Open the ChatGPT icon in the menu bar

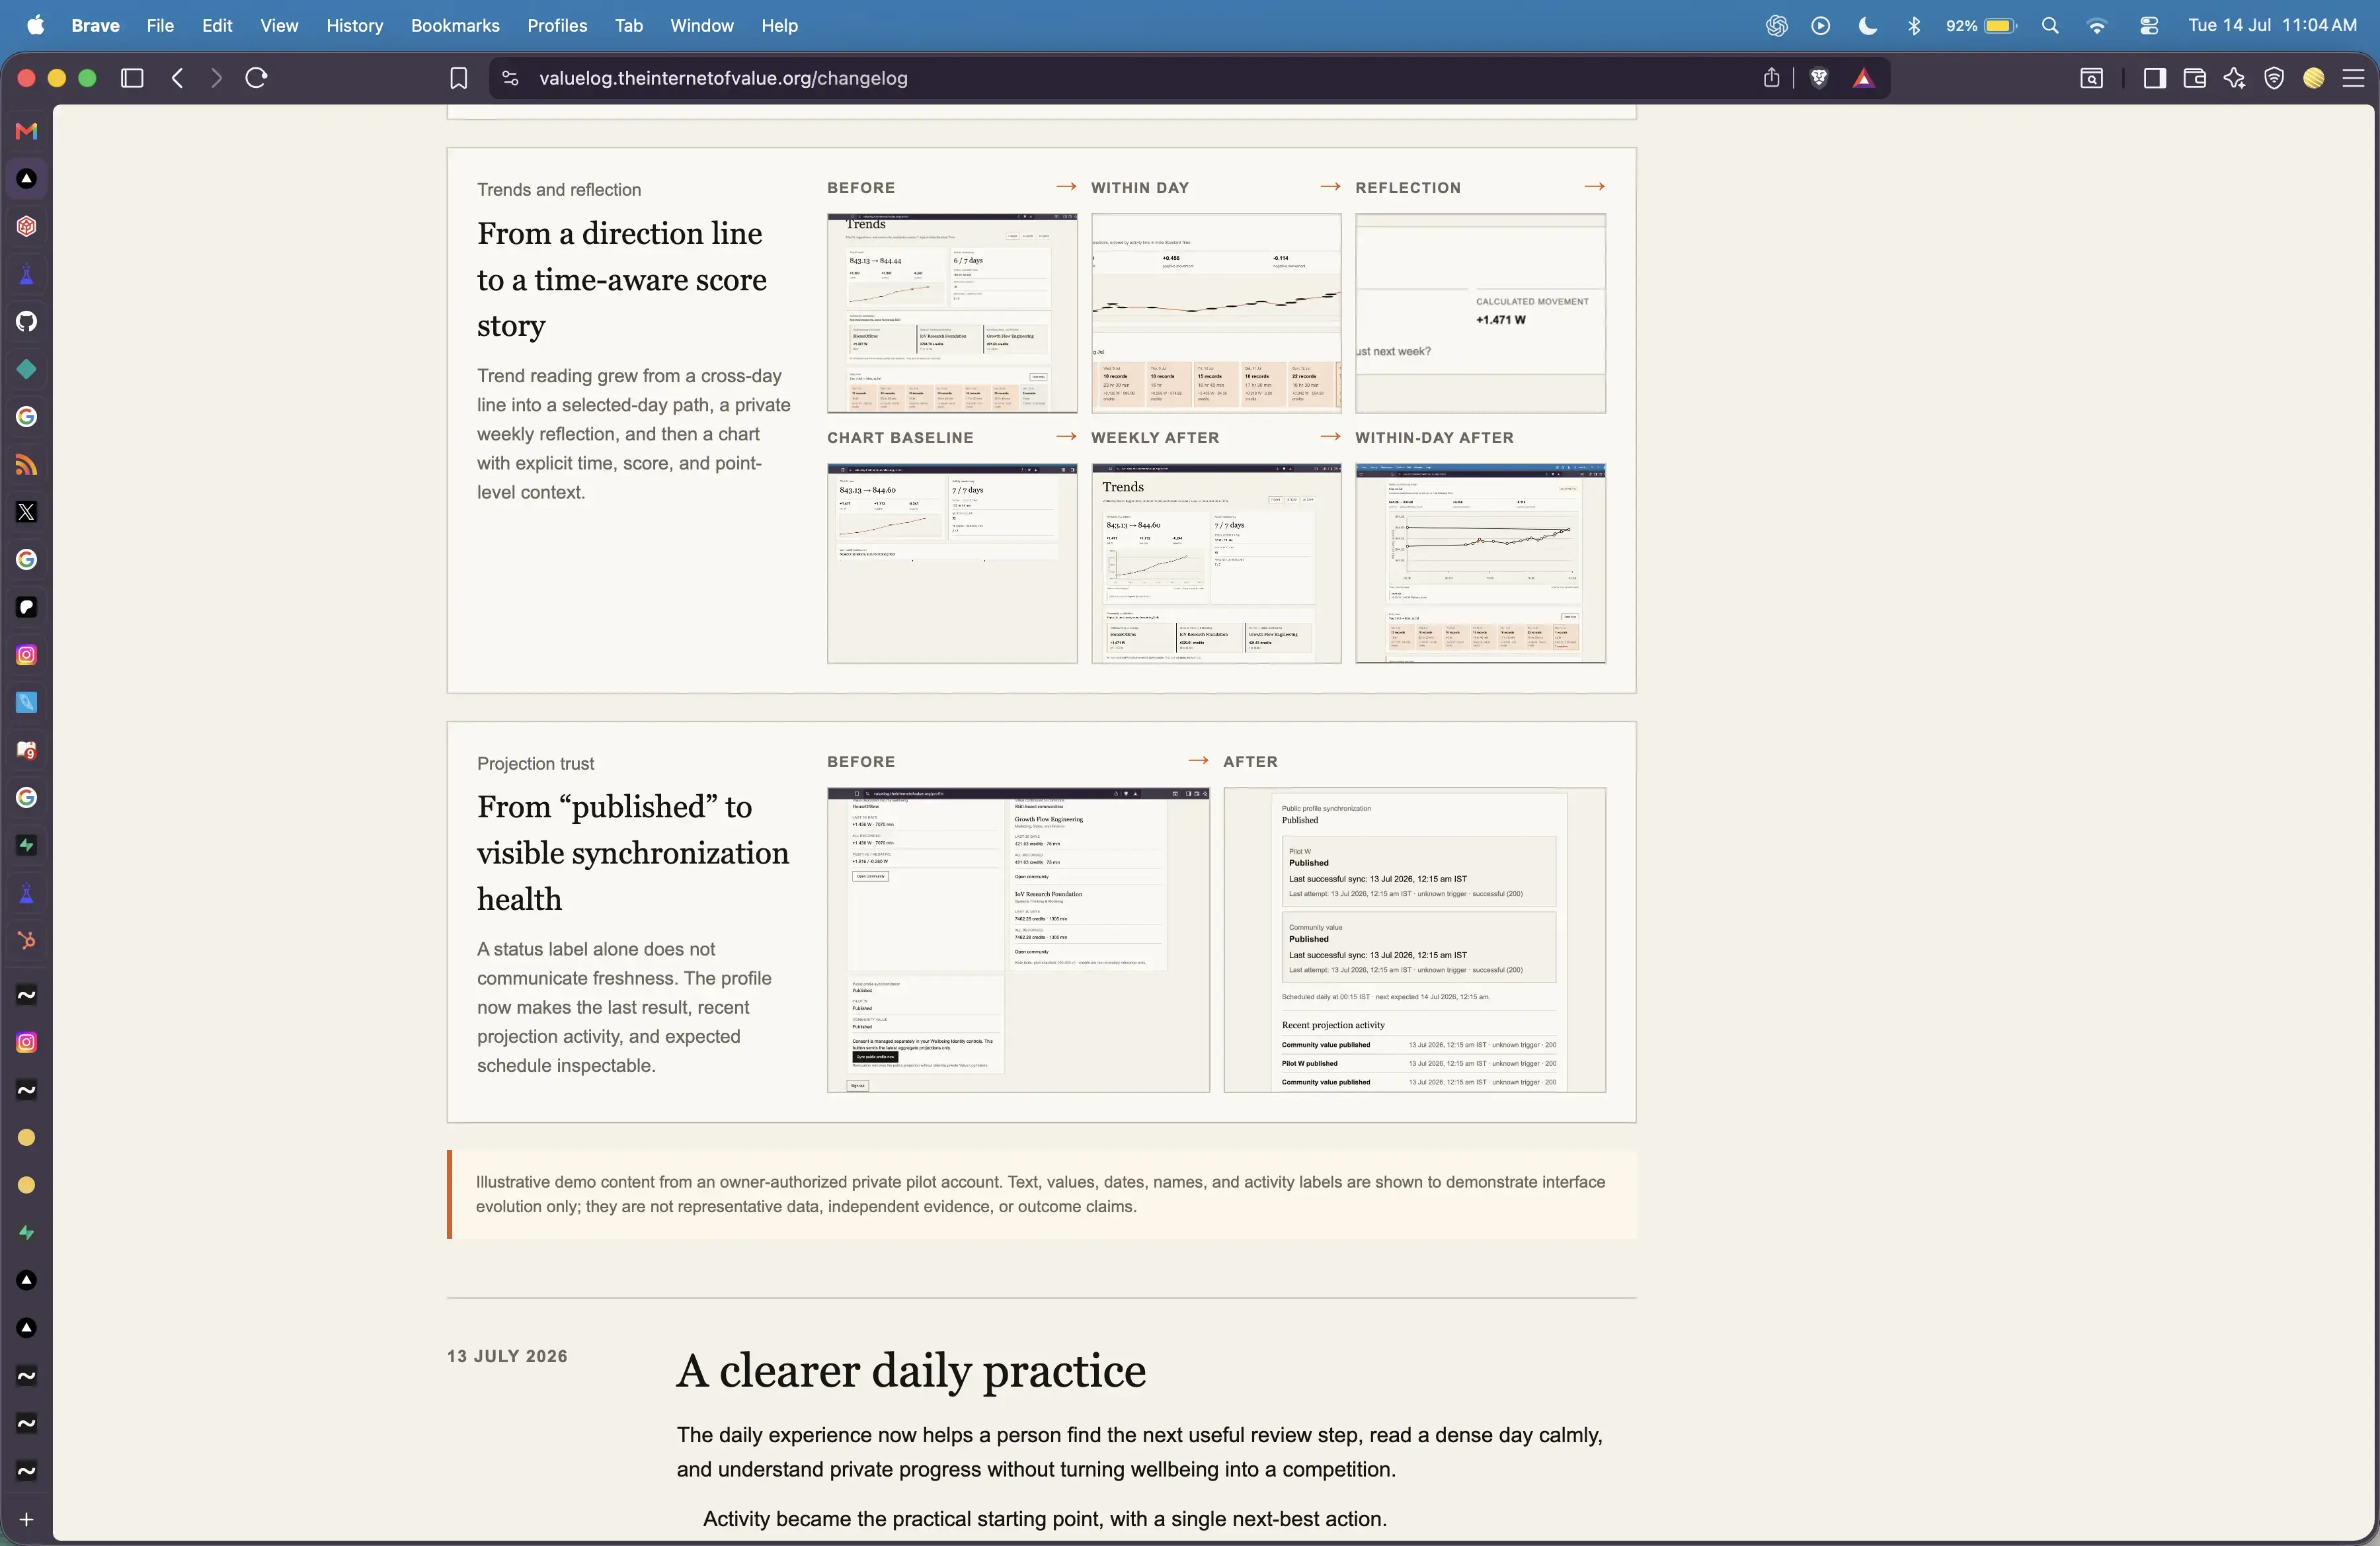click(x=1776, y=26)
